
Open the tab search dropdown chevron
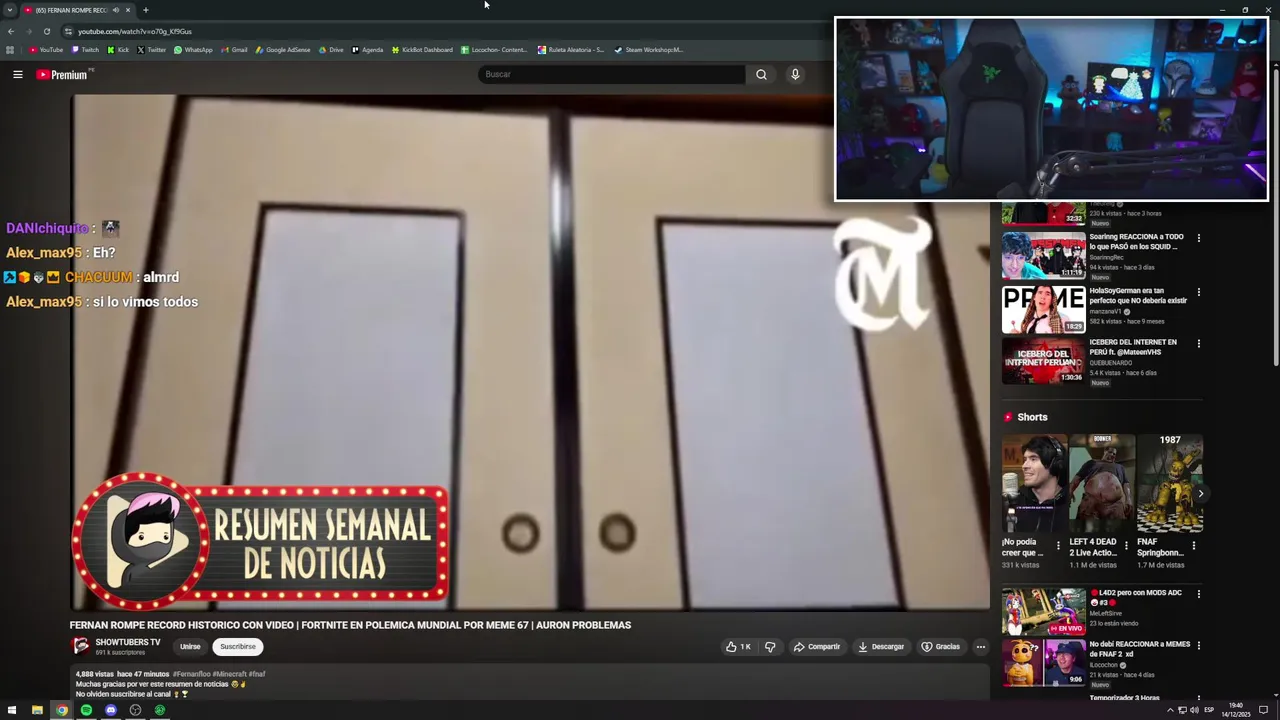point(10,10)
